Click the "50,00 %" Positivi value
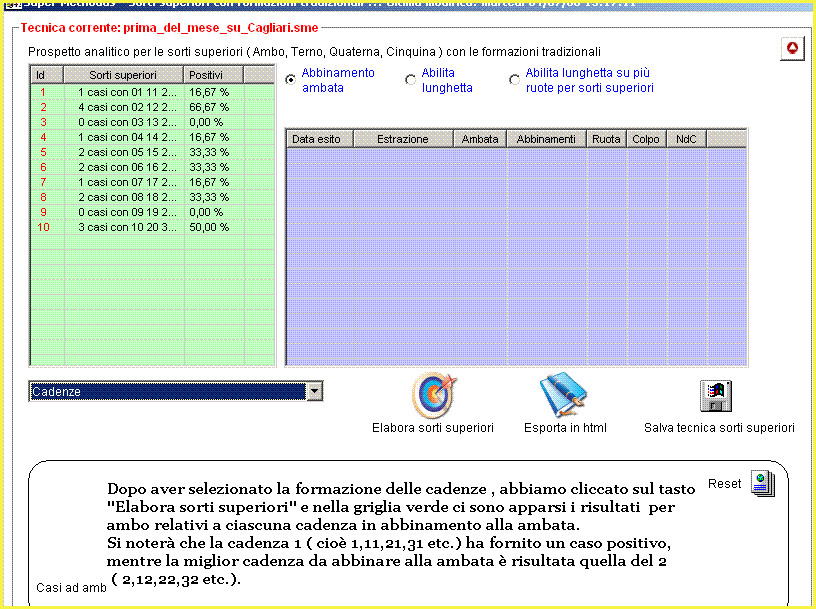 (209, 227)
